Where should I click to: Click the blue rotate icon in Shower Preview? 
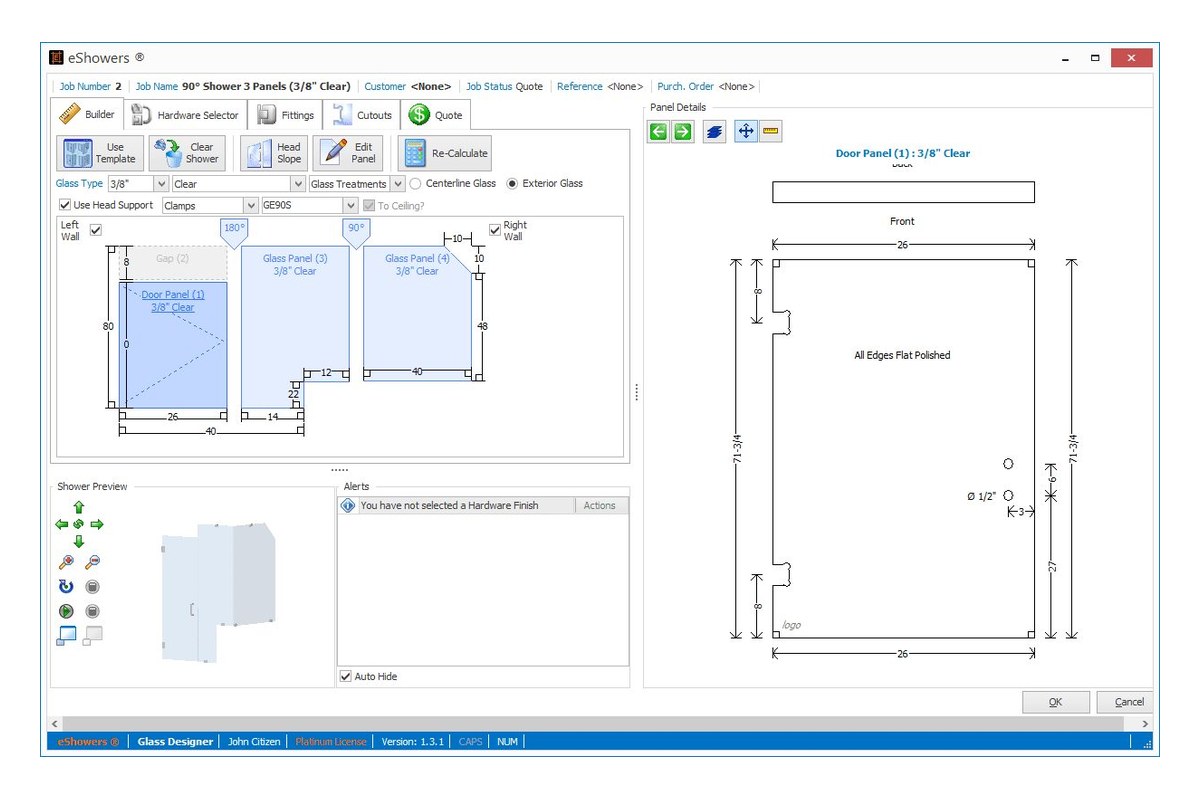point(66,587)
